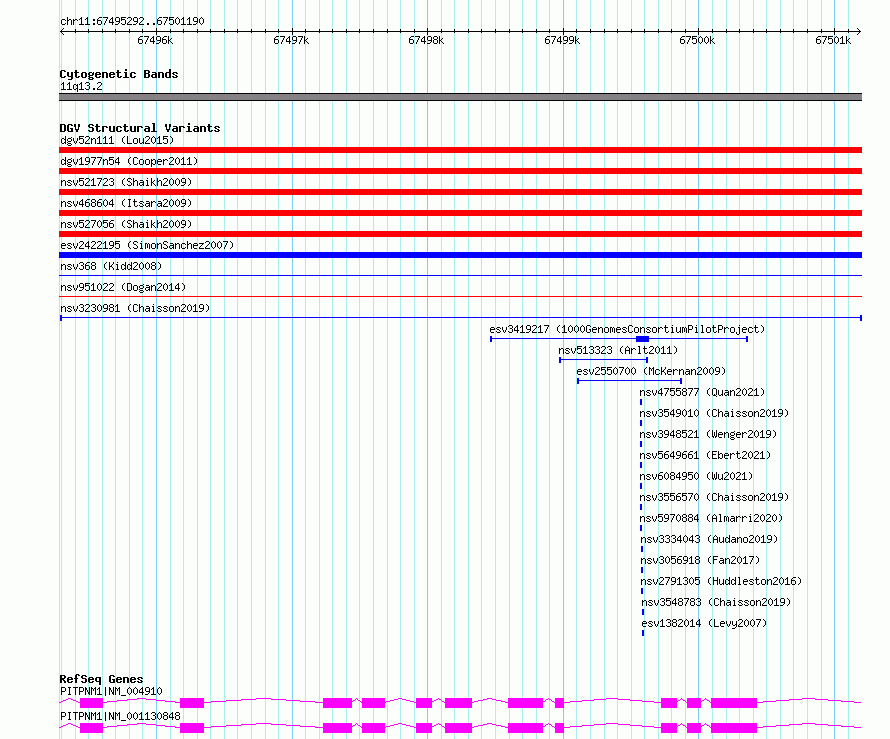
Task: Open esv3419217 (1000GenomesConsortiumPilotProject) variant
Action: [627, 329]
